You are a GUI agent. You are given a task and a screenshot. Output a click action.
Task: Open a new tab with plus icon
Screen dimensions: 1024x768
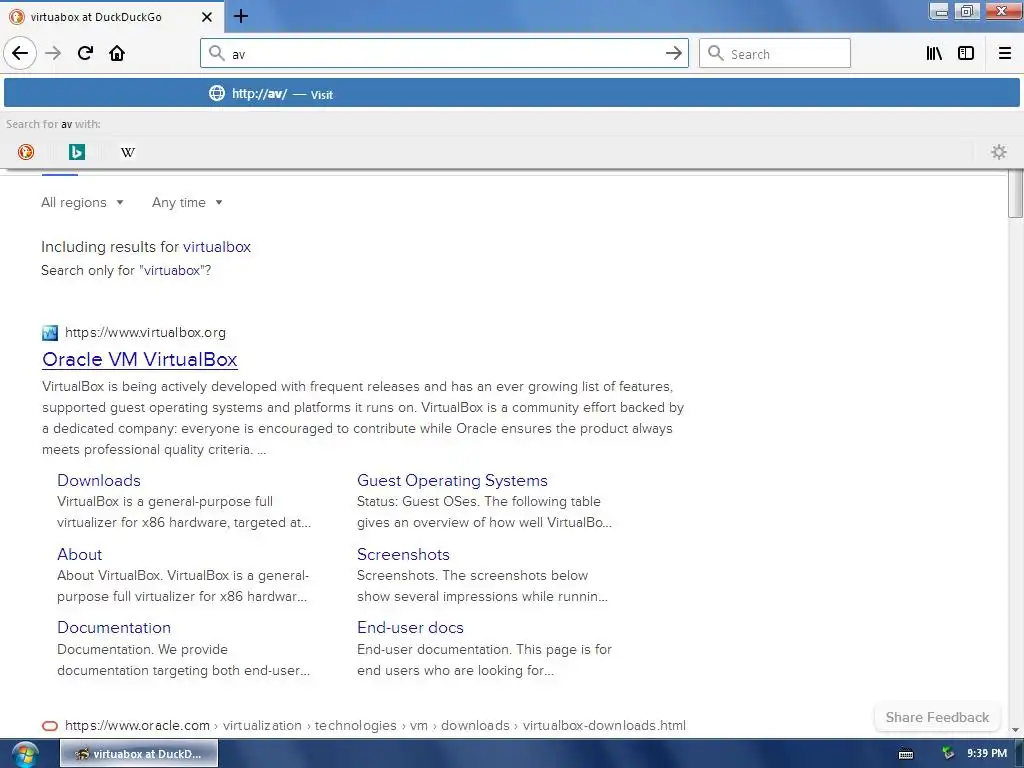[240, 16]
